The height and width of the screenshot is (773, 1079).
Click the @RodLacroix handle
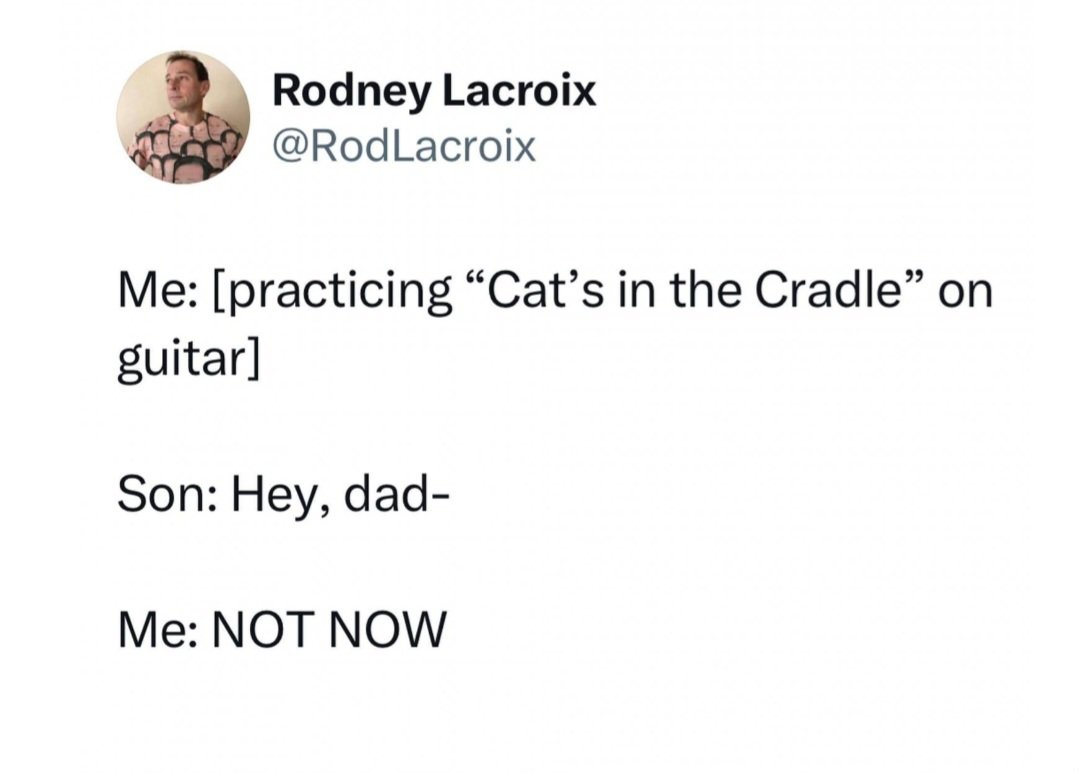coord(404,146)
